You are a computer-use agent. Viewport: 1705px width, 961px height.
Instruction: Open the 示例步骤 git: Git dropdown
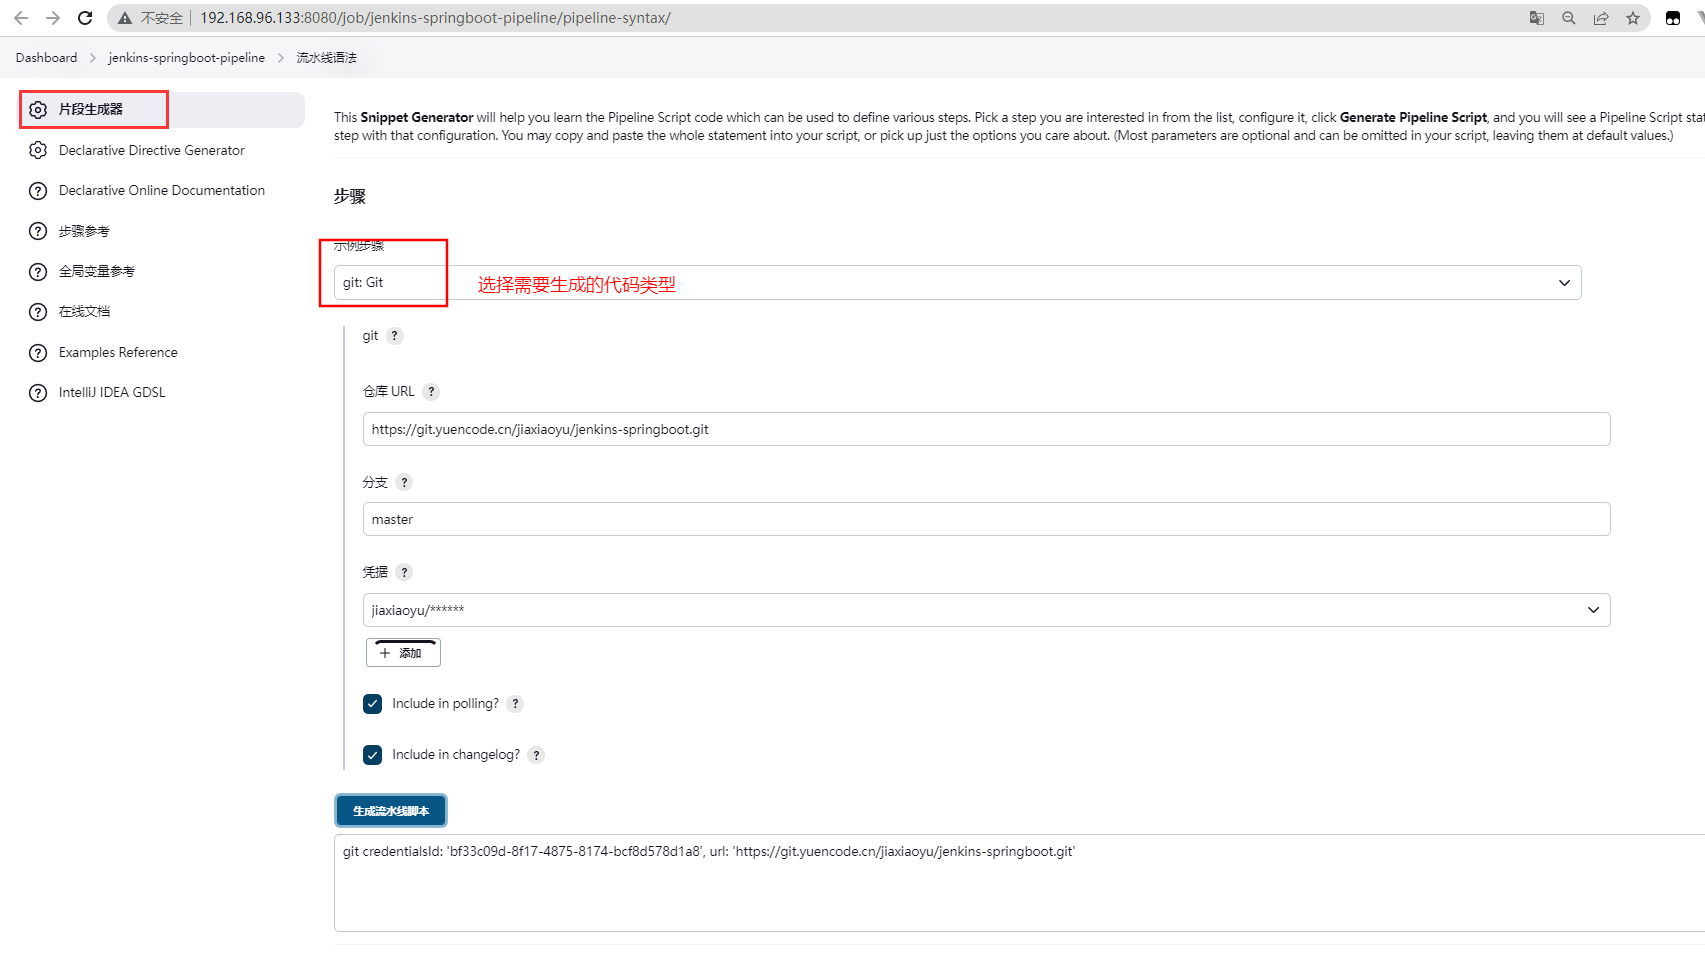[x=957, y=283]
